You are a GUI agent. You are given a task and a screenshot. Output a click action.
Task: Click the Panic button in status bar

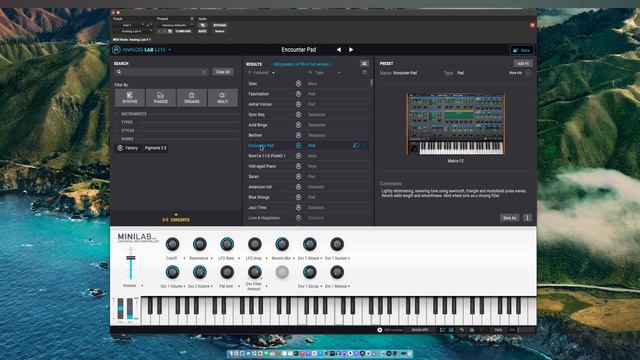(x=498, y=330)
